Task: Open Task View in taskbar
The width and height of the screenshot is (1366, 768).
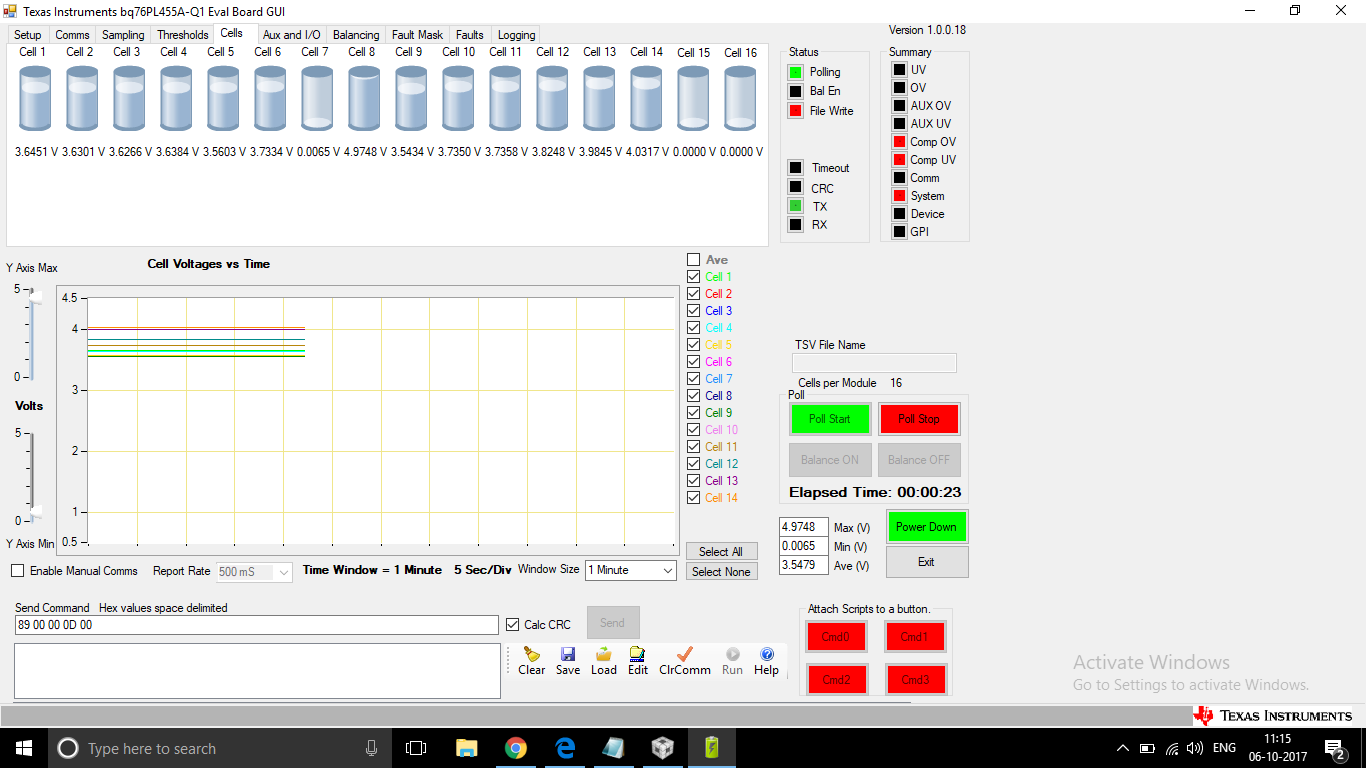Action: pyautogui.click(x=416, y=748)
